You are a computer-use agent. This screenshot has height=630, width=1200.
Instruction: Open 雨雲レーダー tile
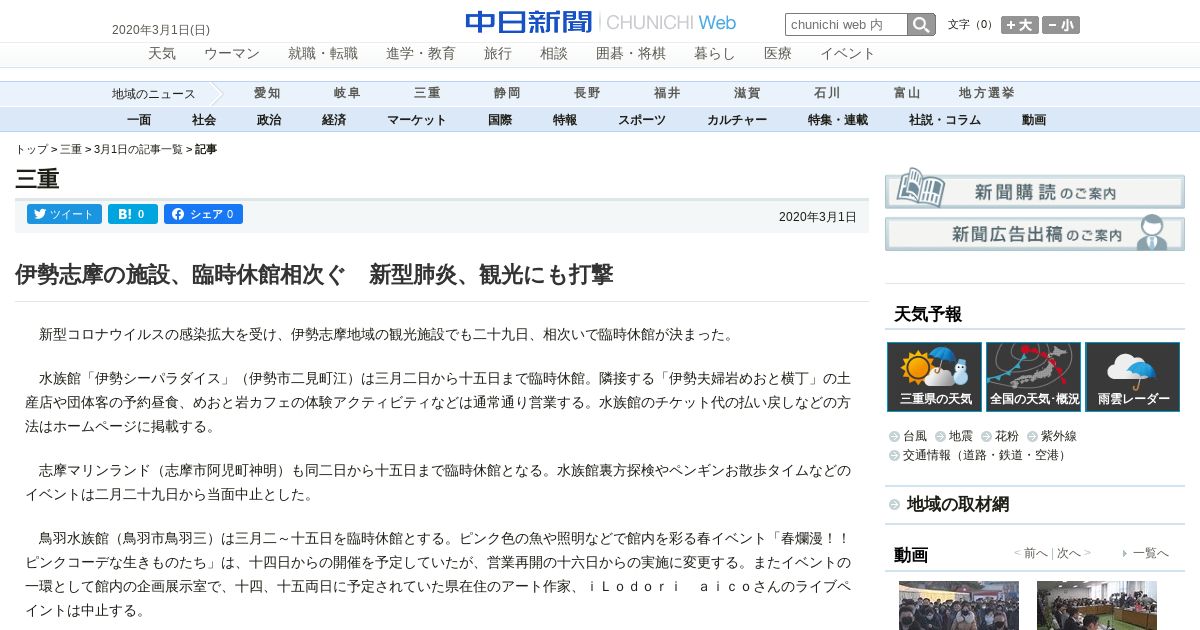[x=1132, y=377]
